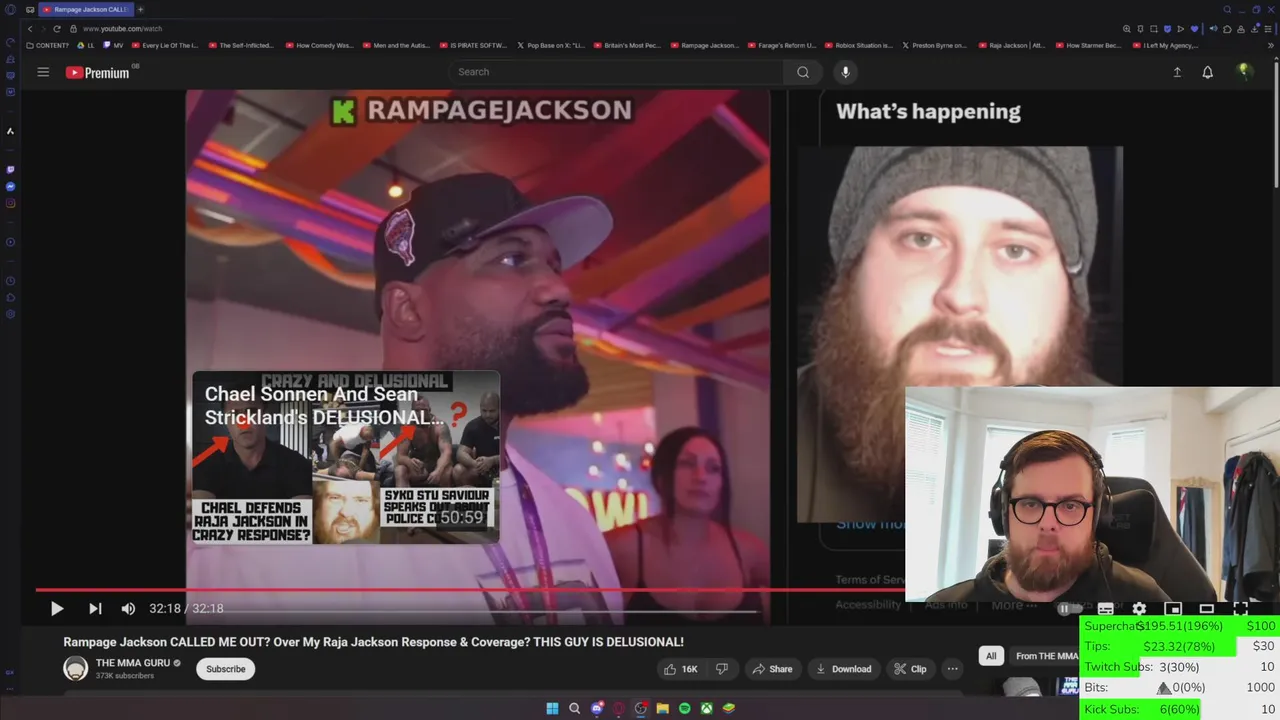The height and width of the screenshot is (720, 1280).
Task: Click the Clip scissors button
Action: point(910,669)
